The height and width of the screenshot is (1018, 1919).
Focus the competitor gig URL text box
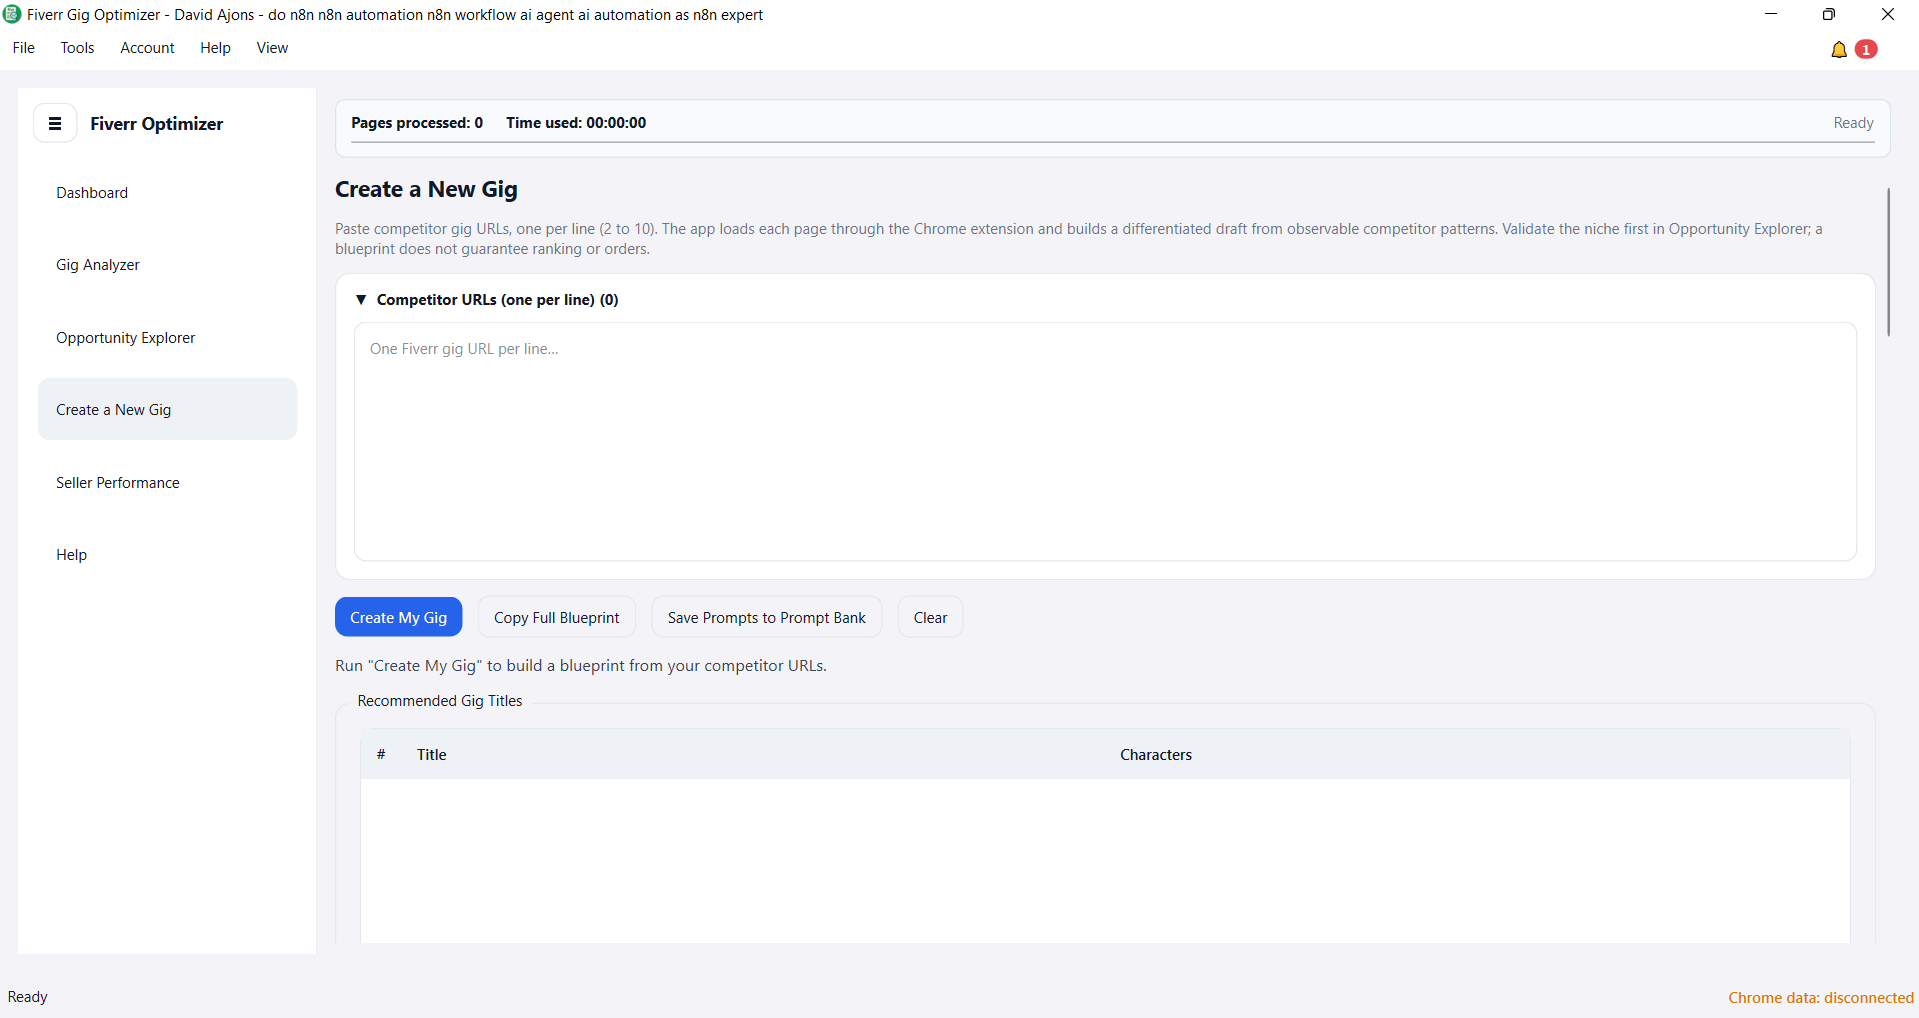coord(1105,442)
